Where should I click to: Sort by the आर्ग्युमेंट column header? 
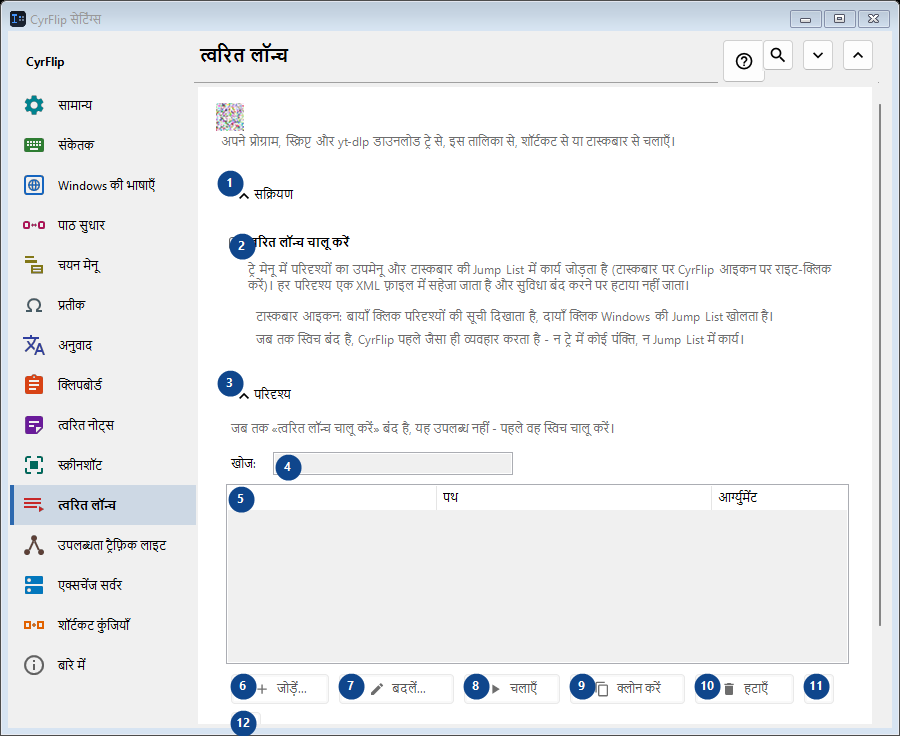point(779,497)
